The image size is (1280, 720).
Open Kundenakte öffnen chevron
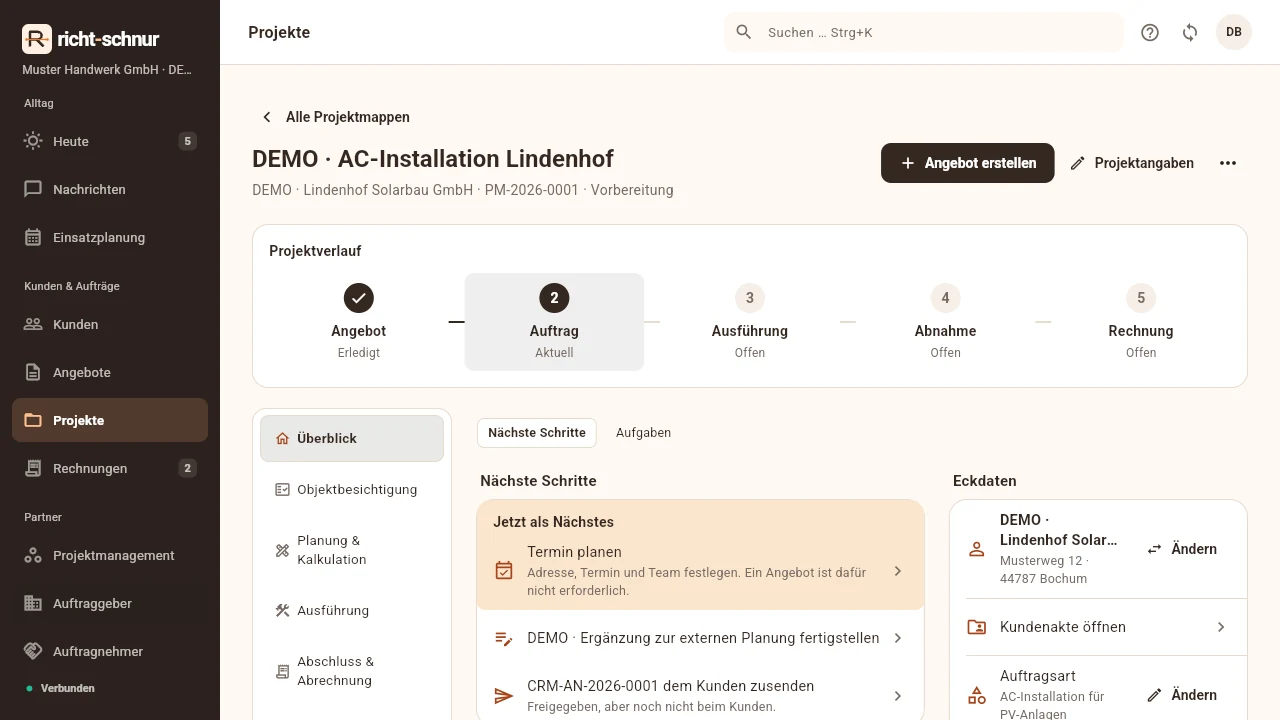(1221, 627)
